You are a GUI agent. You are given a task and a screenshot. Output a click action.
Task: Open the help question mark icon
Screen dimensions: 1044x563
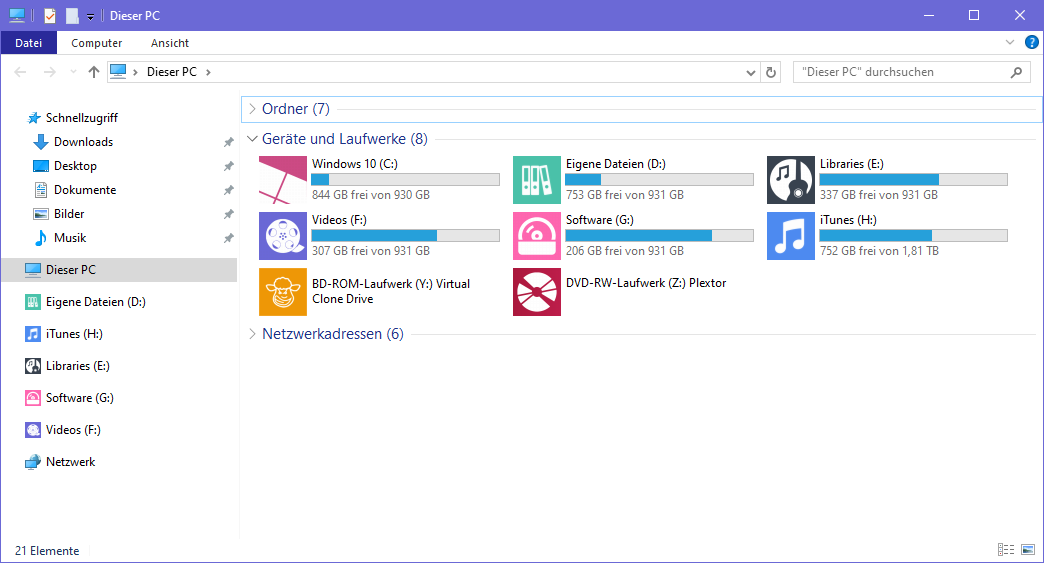pos(1031,43)
